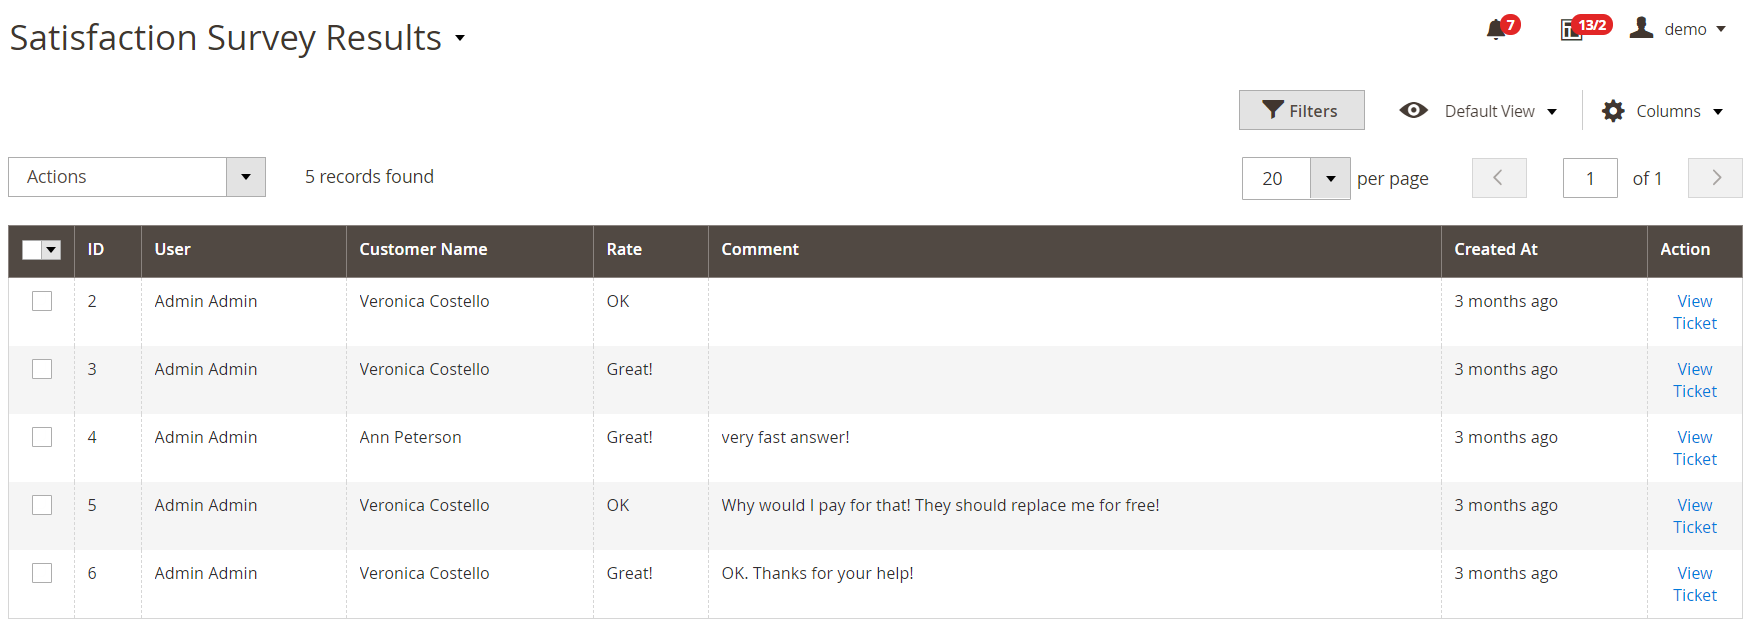
Task: Select the checkbox for row ID 4
Action: pos(42,437)
